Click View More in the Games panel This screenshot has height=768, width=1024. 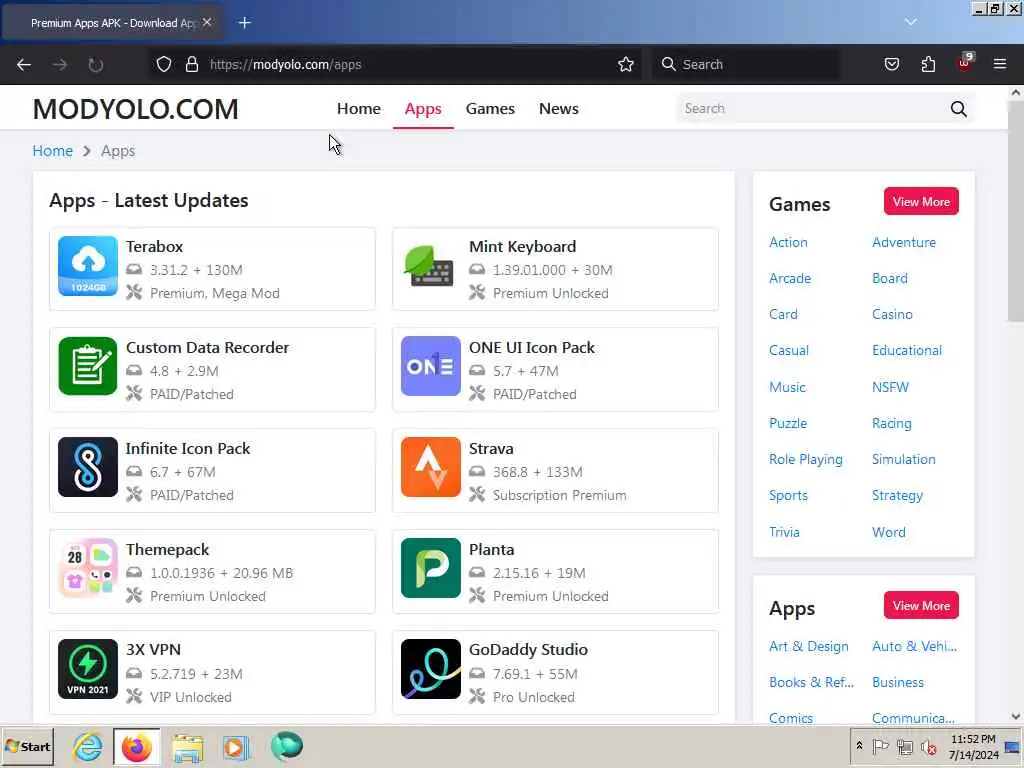[921, 202]
